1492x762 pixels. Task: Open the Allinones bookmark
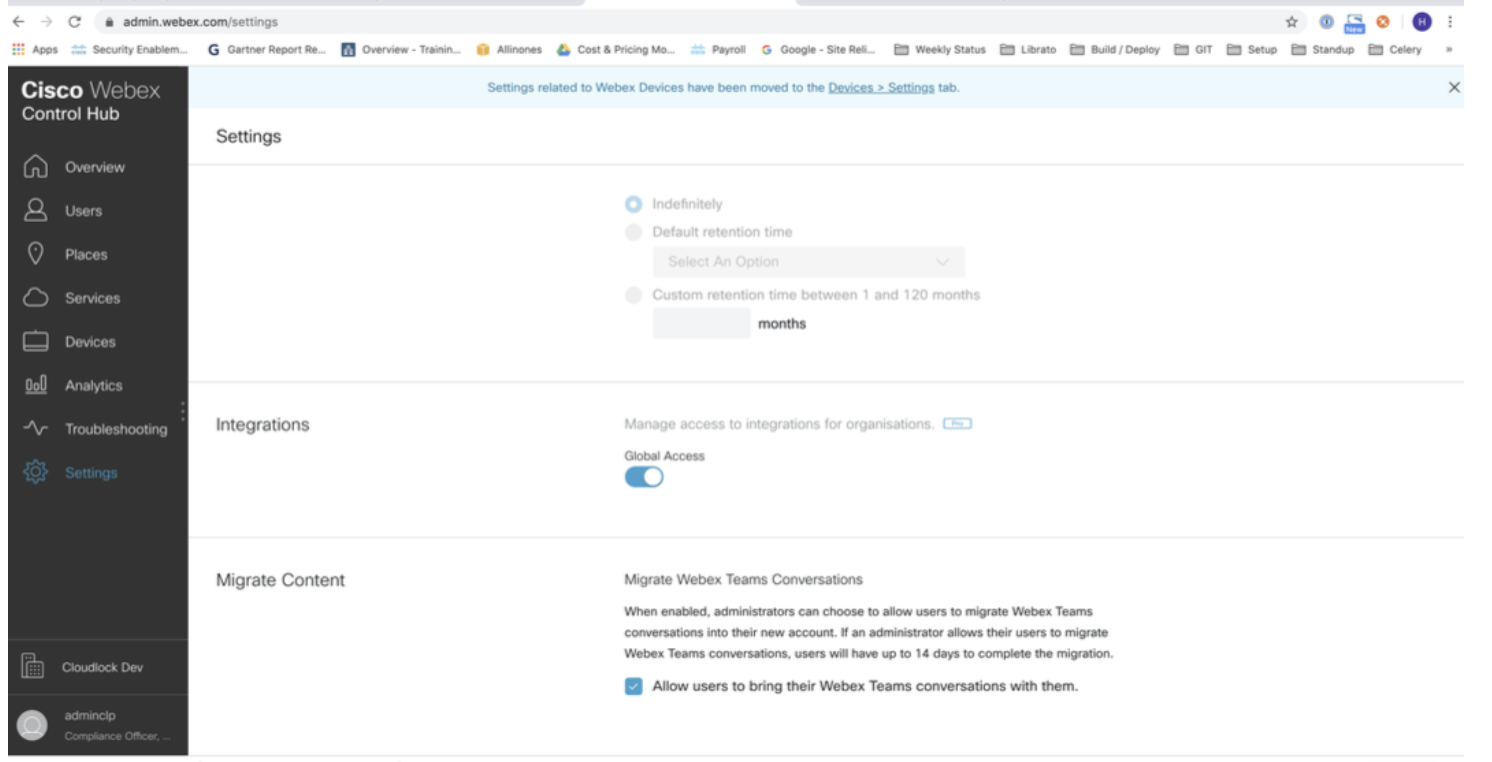509,49
